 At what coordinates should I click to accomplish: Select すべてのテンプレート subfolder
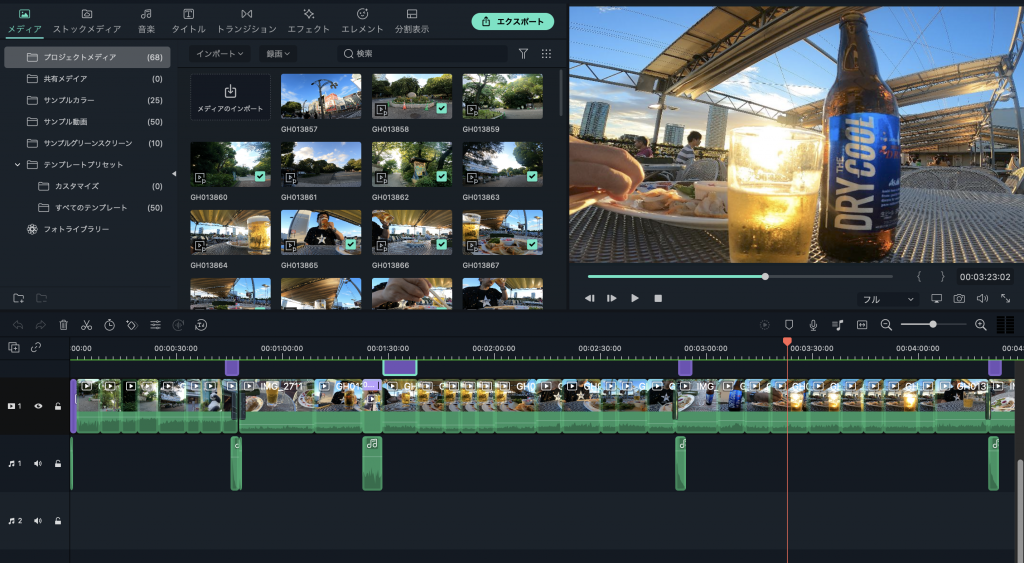[x=88, y=208]
